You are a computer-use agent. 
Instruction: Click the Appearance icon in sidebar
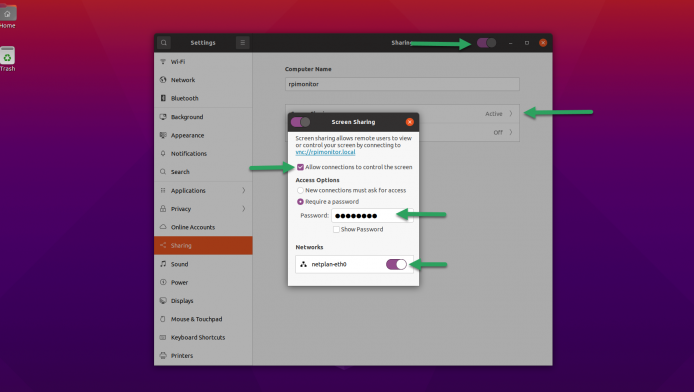(163, 135)
